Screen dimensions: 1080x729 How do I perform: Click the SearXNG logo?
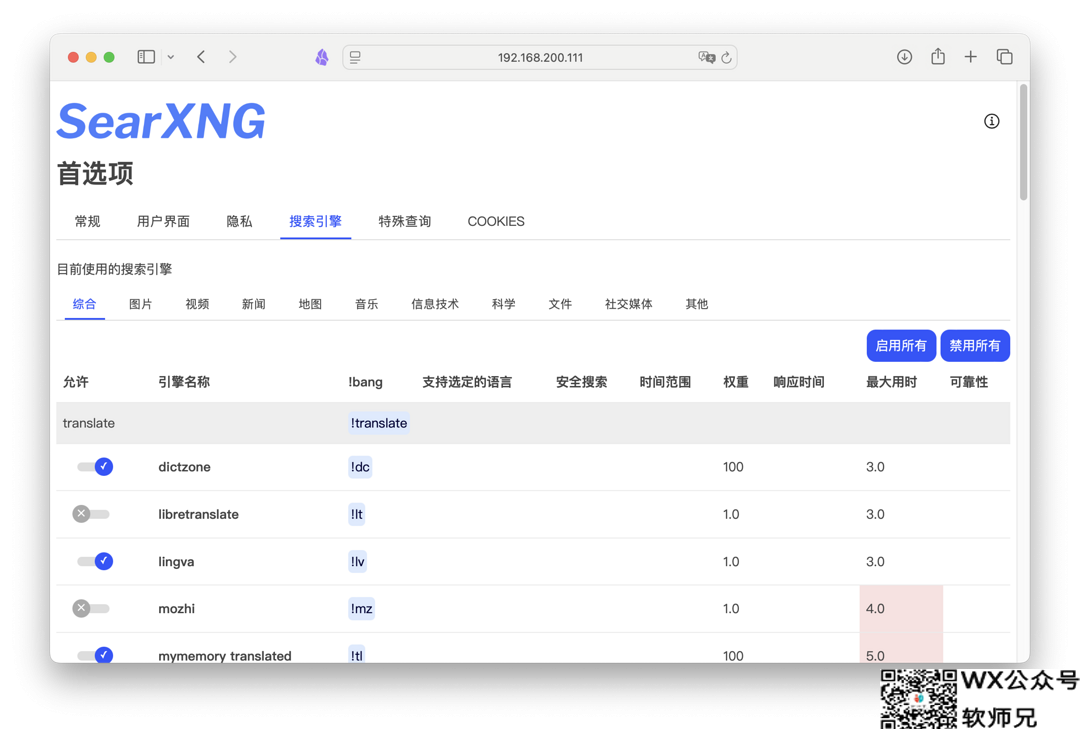tap(161, 121)
